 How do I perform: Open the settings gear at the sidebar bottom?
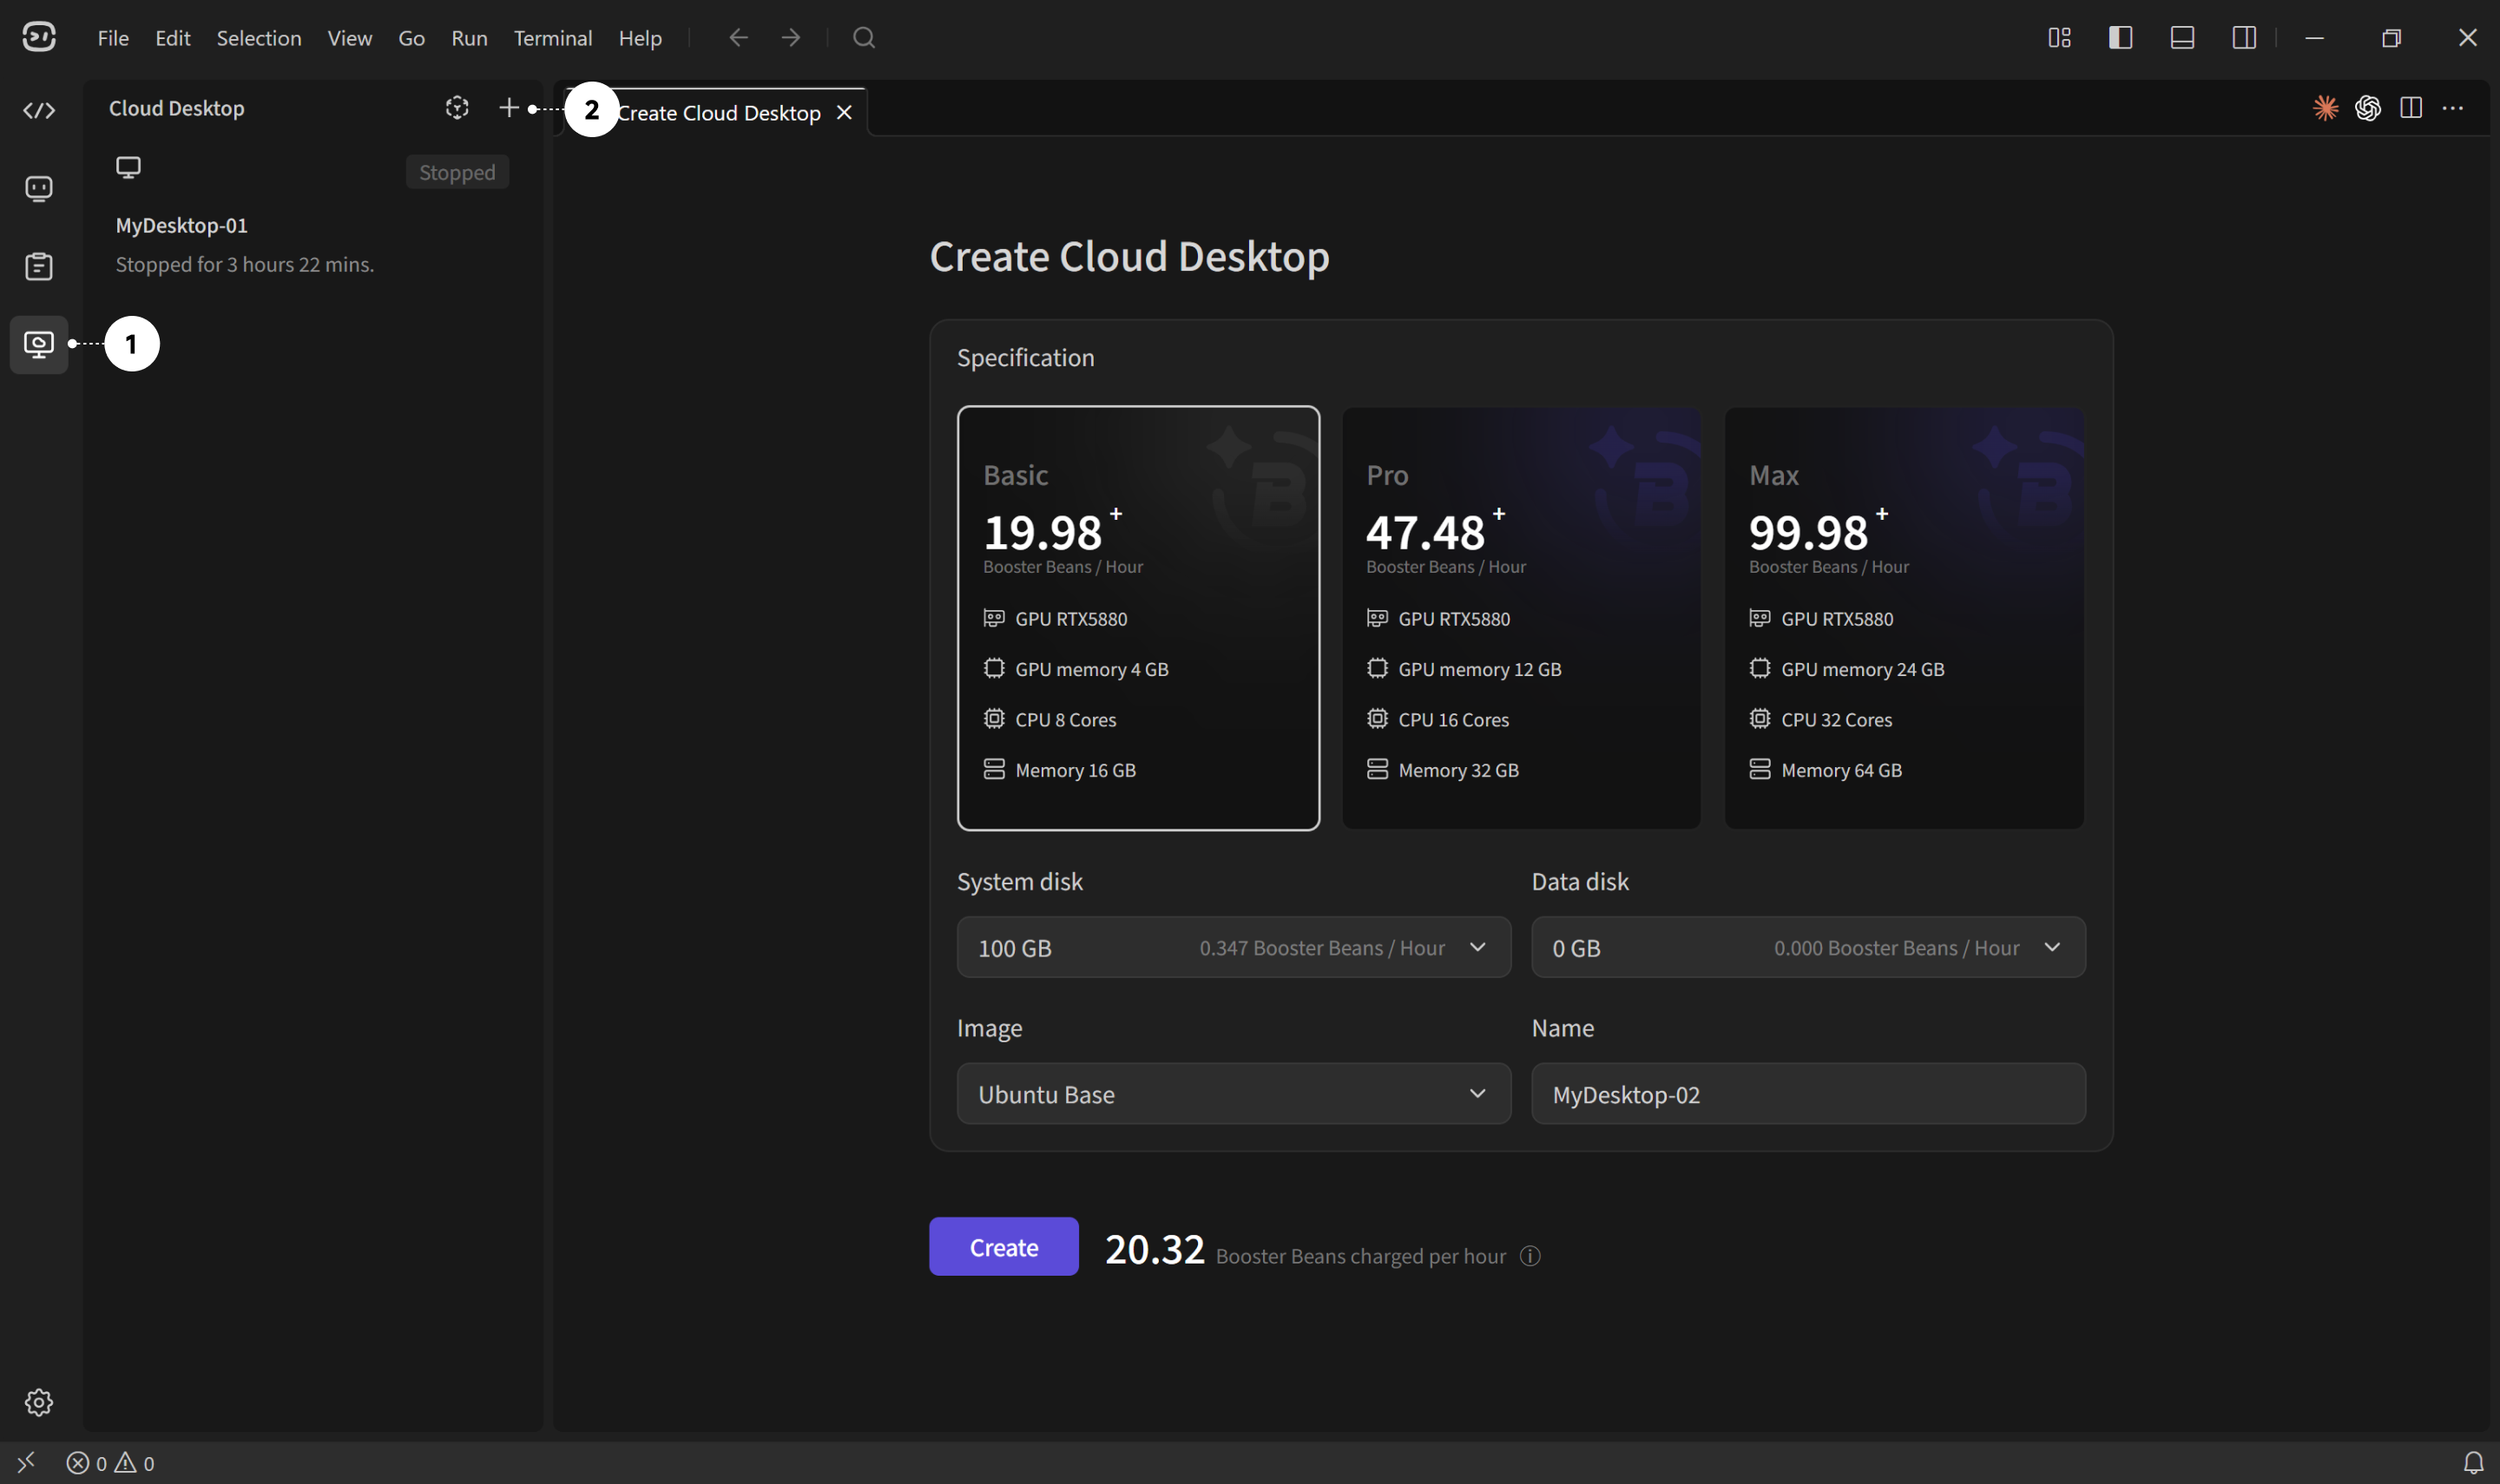tap(39, 1402)
